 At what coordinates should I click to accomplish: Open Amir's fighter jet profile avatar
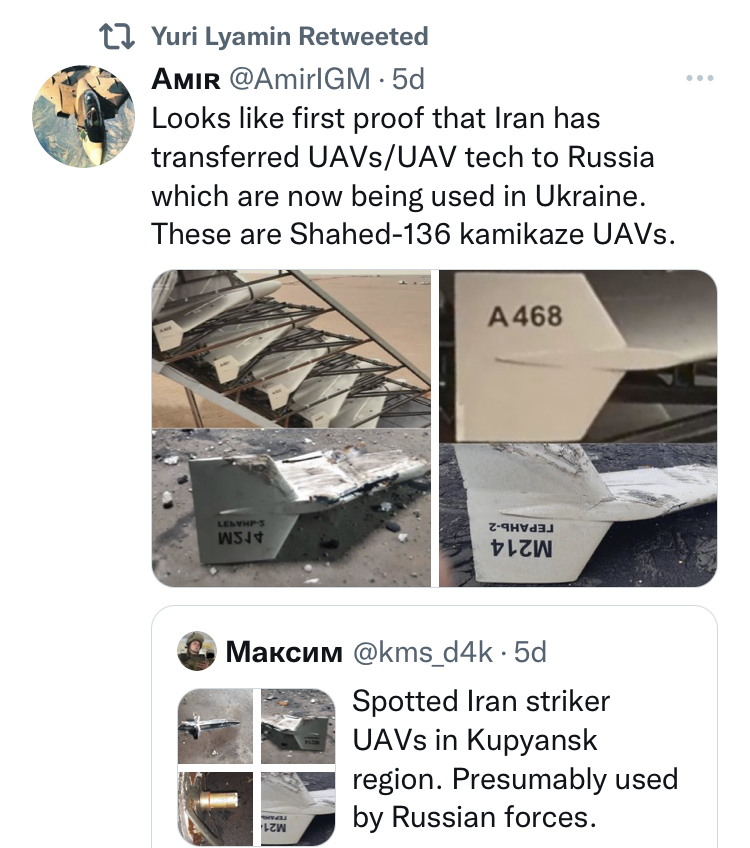[x=83, y=116]
